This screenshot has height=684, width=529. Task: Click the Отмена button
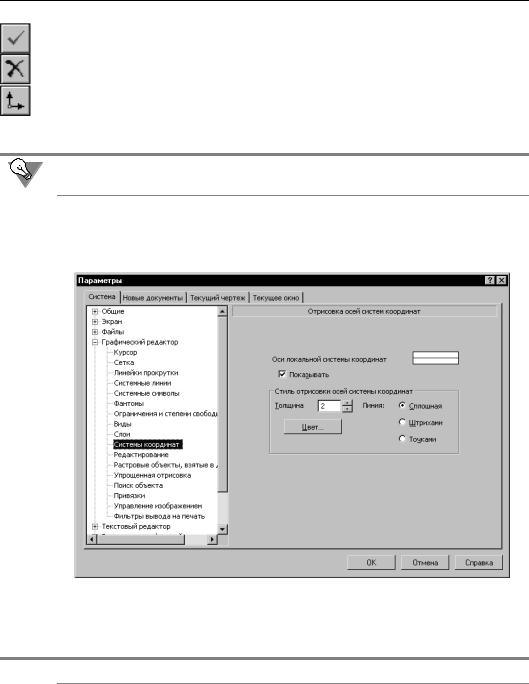coord(425,562)
